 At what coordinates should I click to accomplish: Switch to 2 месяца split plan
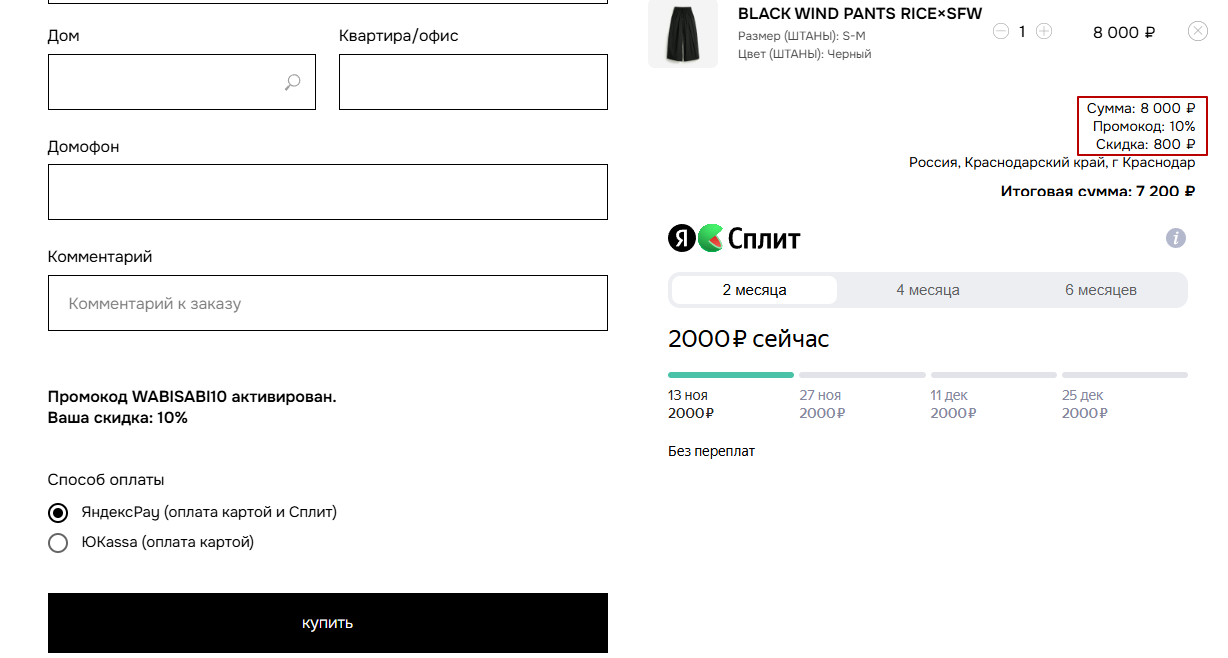pyautogui.click(x=754, y=290)
